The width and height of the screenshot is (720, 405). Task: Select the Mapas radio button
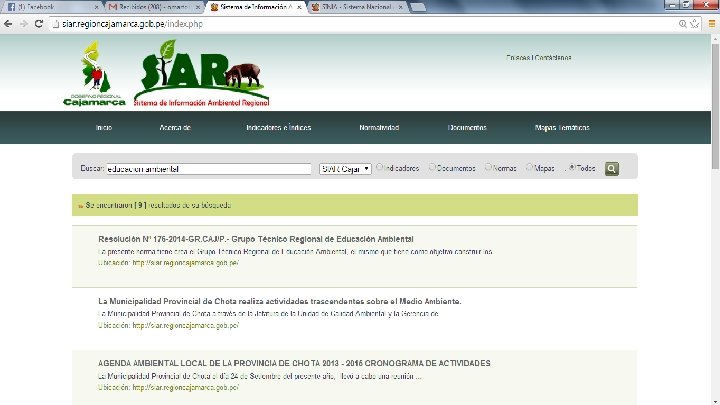click(x=529, y=168)
